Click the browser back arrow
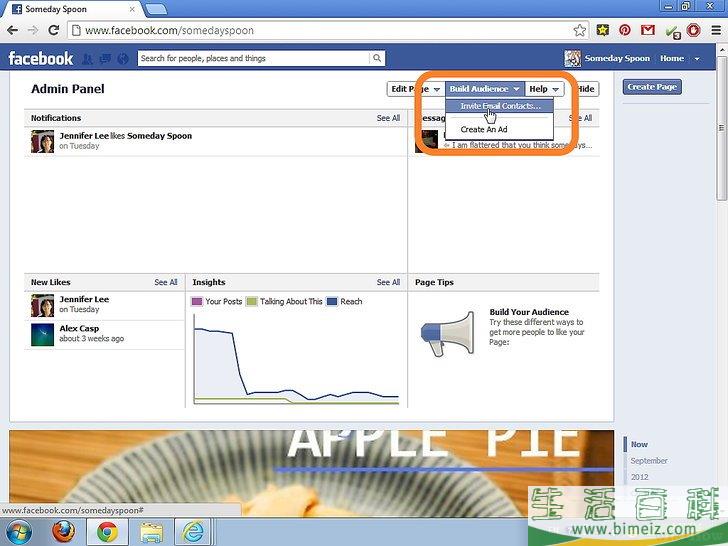The width and height of the screenshot is (728, 546). 12,31
